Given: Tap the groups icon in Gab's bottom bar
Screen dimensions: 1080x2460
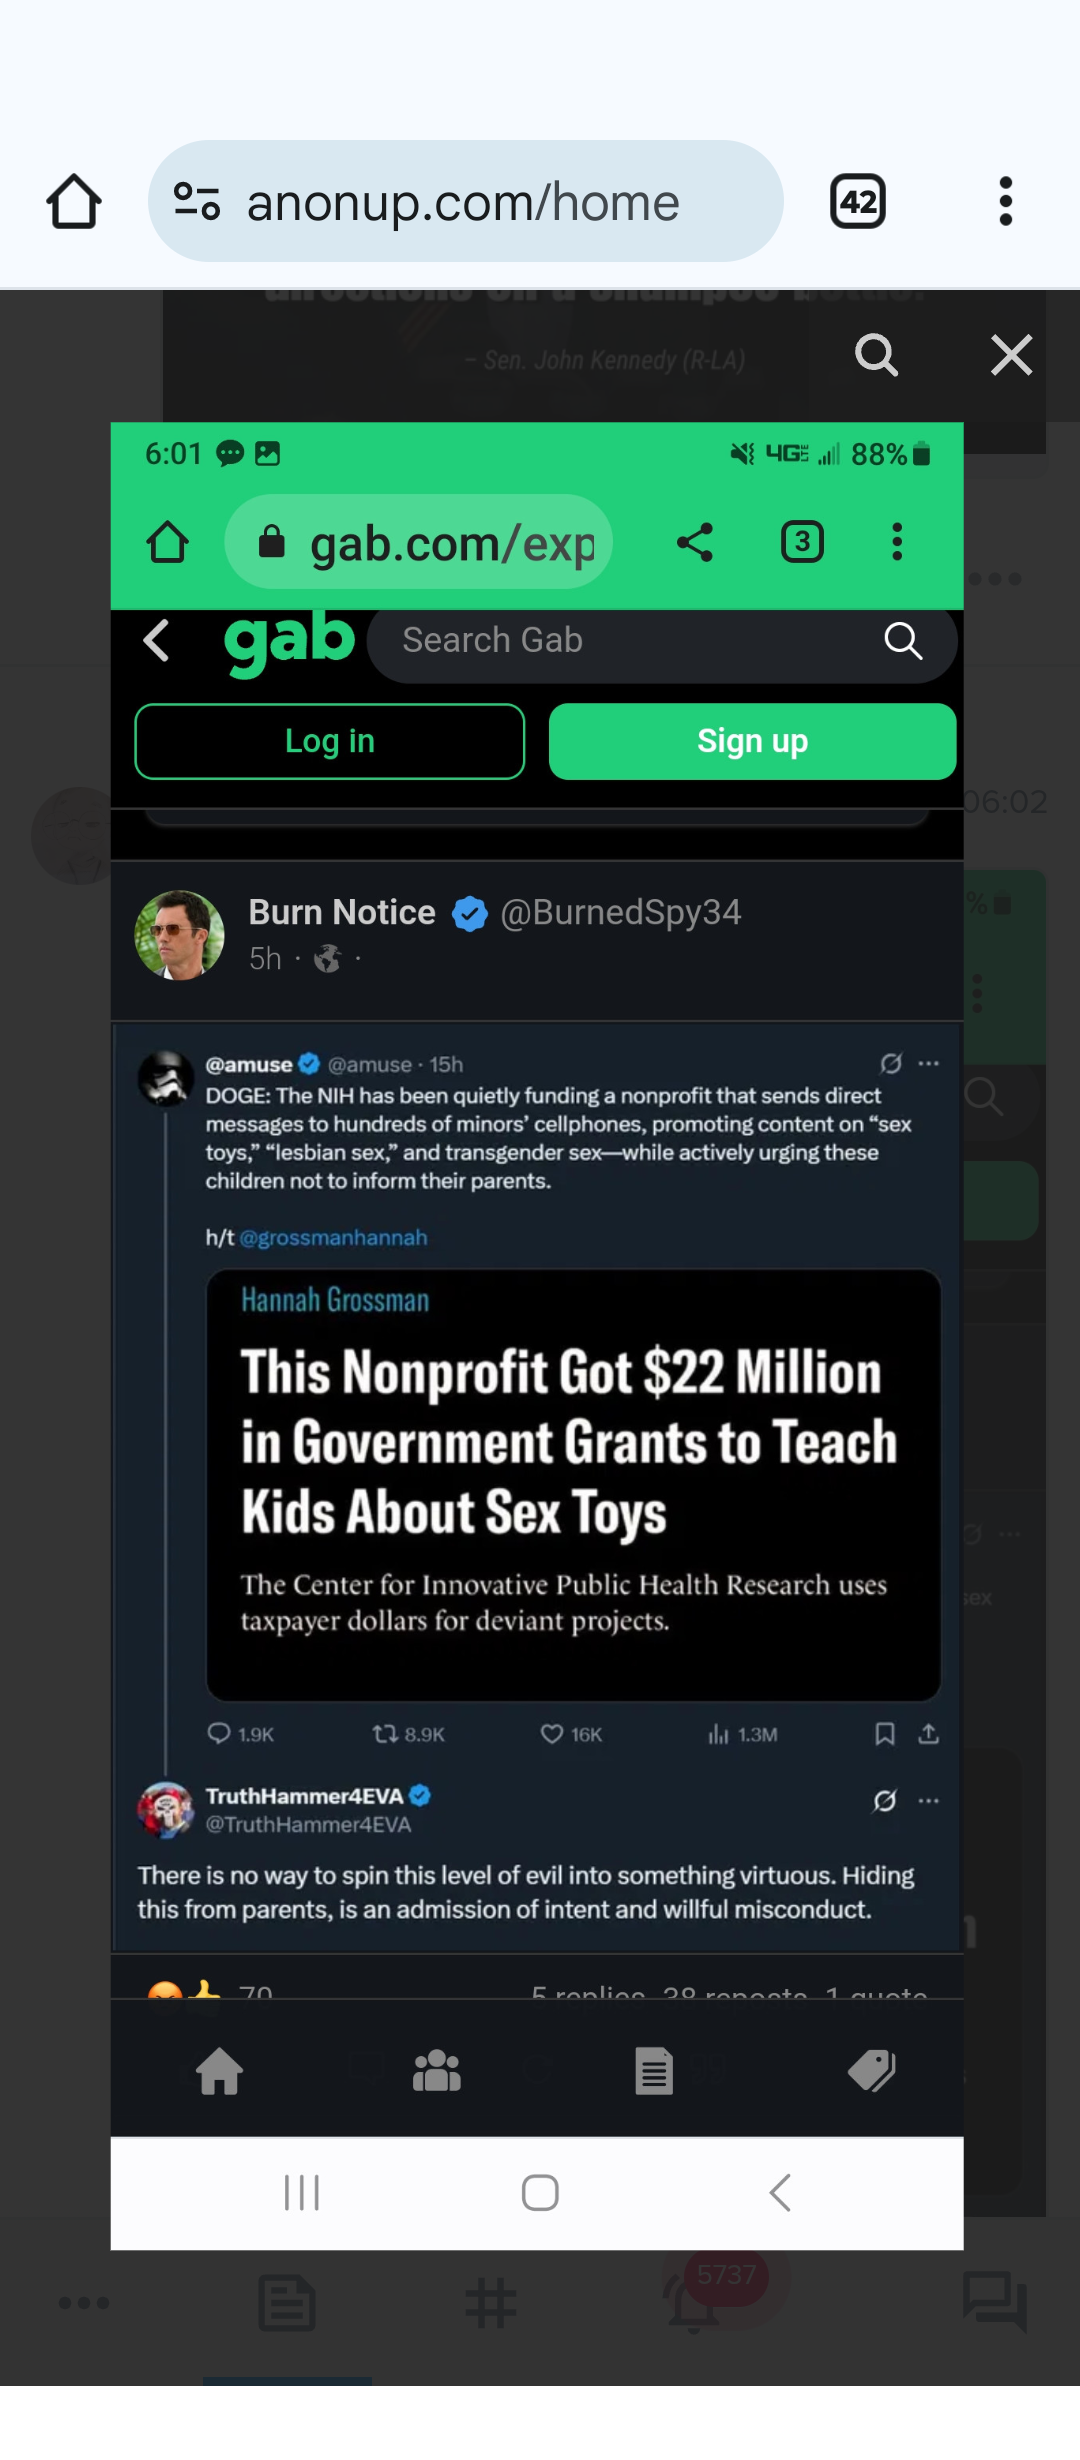Looking at the screenshot, I should (x=437, y=2071).
